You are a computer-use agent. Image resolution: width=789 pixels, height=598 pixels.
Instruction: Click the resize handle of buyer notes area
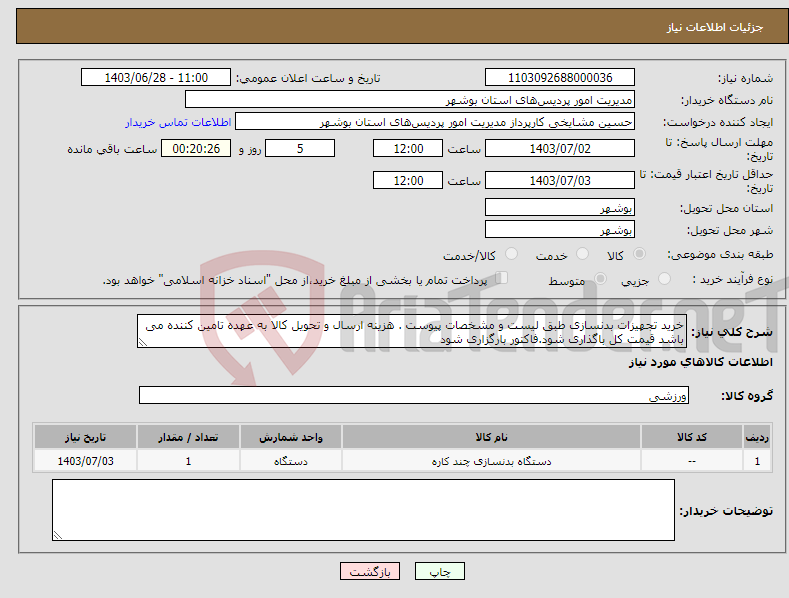click(57, 536)
